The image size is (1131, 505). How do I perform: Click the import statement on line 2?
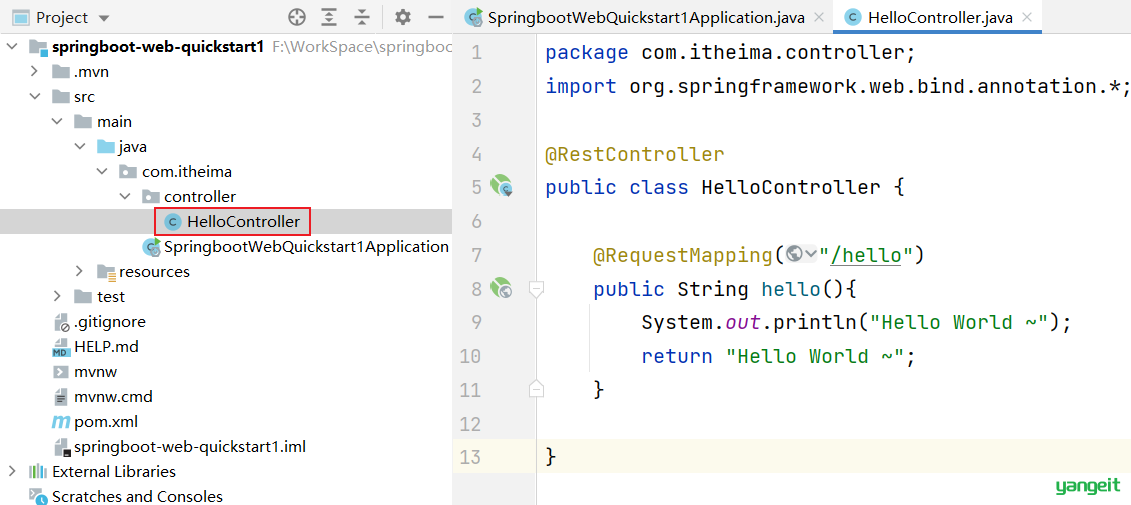click(x=837, y=87)
